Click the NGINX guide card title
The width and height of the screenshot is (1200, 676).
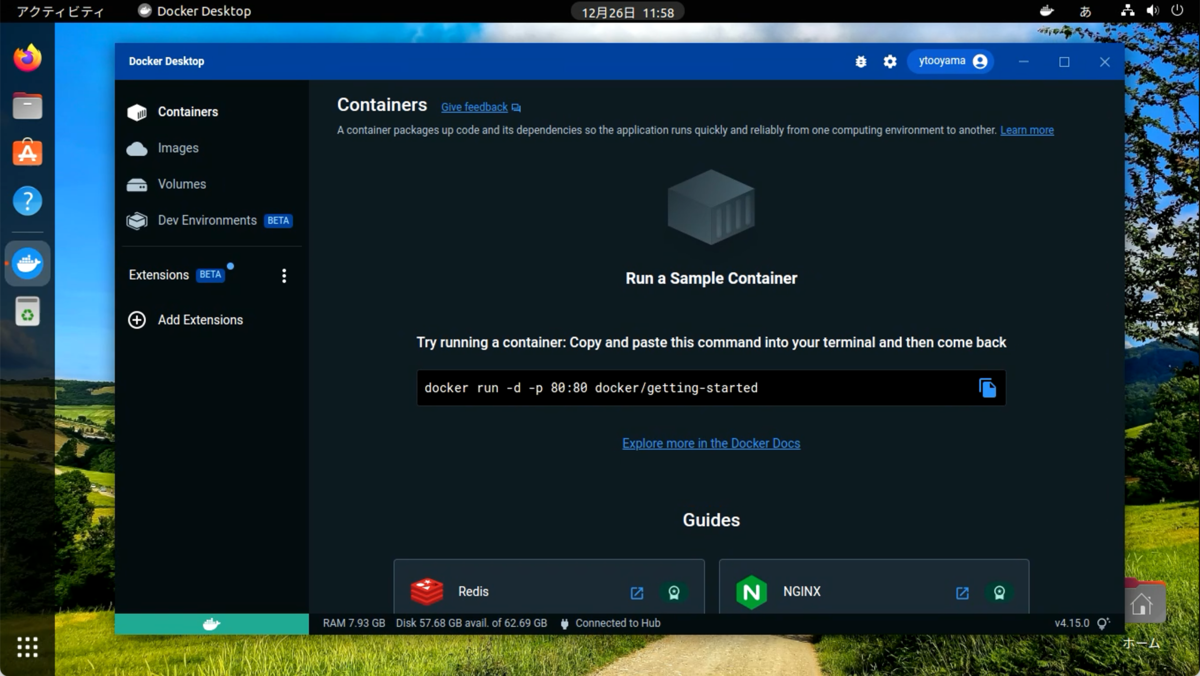point(802,592)
